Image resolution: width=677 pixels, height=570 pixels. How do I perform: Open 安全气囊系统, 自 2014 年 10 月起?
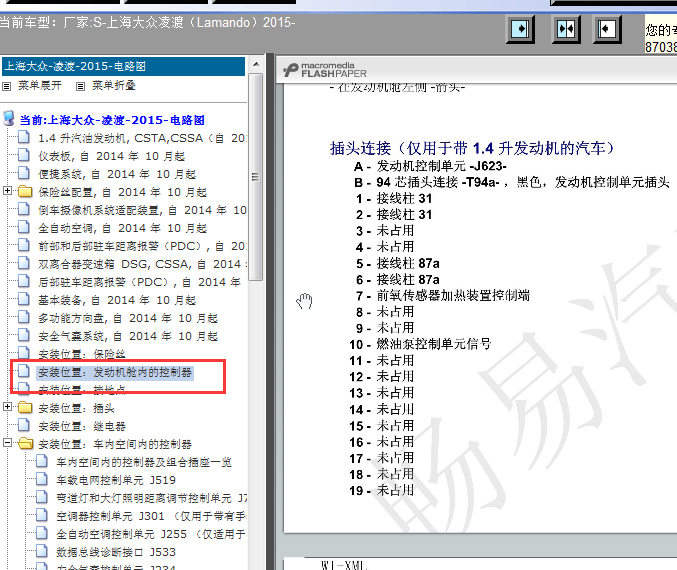[128, 336]
